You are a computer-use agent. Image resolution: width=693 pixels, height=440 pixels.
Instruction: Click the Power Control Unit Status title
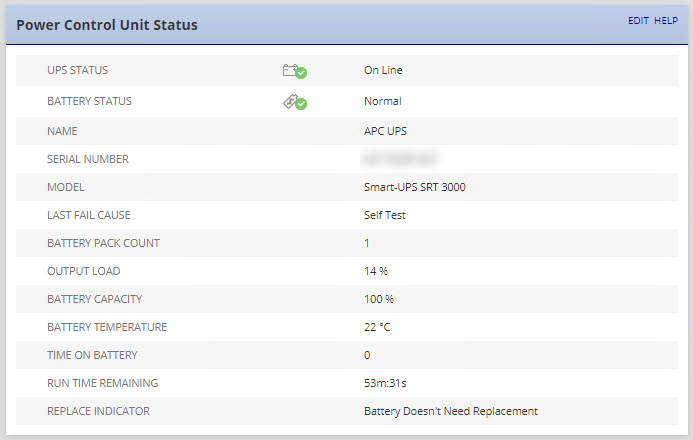click(x=107, y=25)
